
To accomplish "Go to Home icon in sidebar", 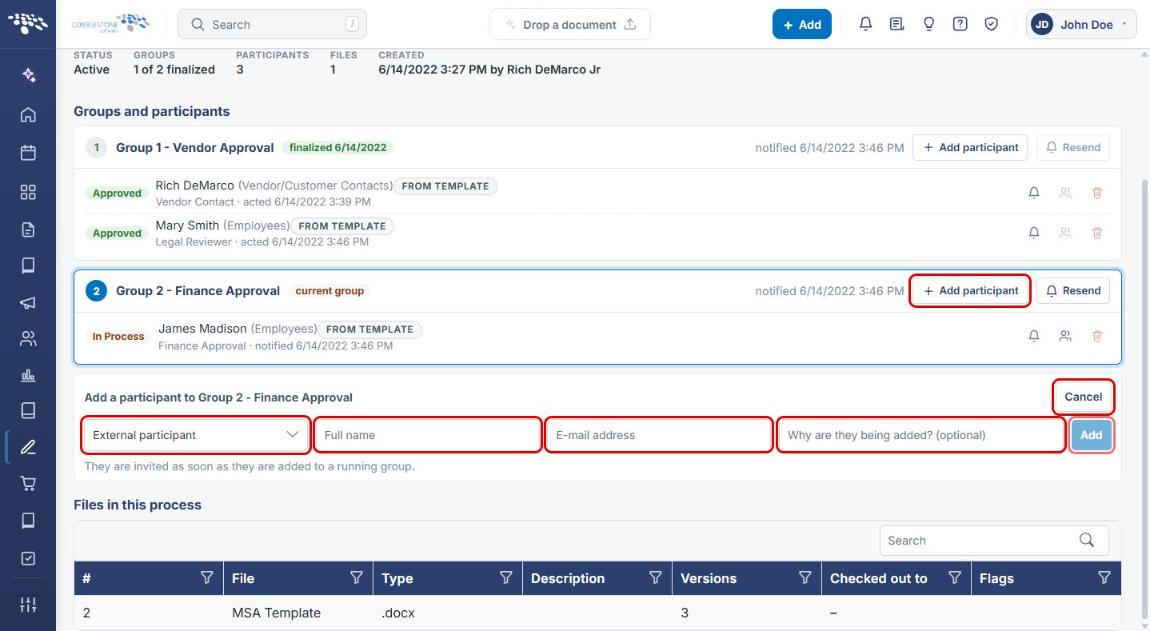I will [28, 114].
